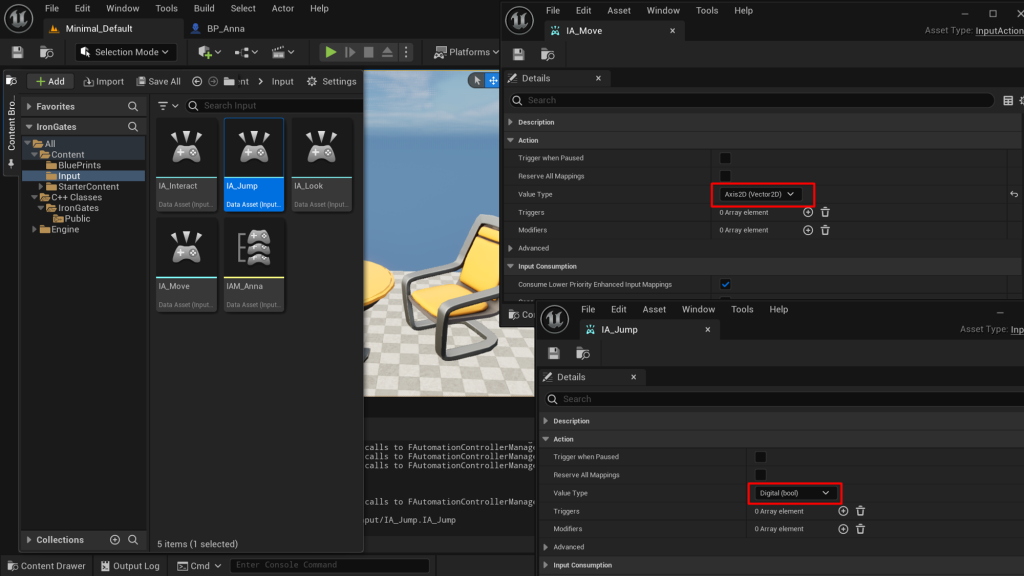Add element to Triggers array in IA_Move
Image resolution: width=1024 pixels, height=576 pixels.
point(808,212)
